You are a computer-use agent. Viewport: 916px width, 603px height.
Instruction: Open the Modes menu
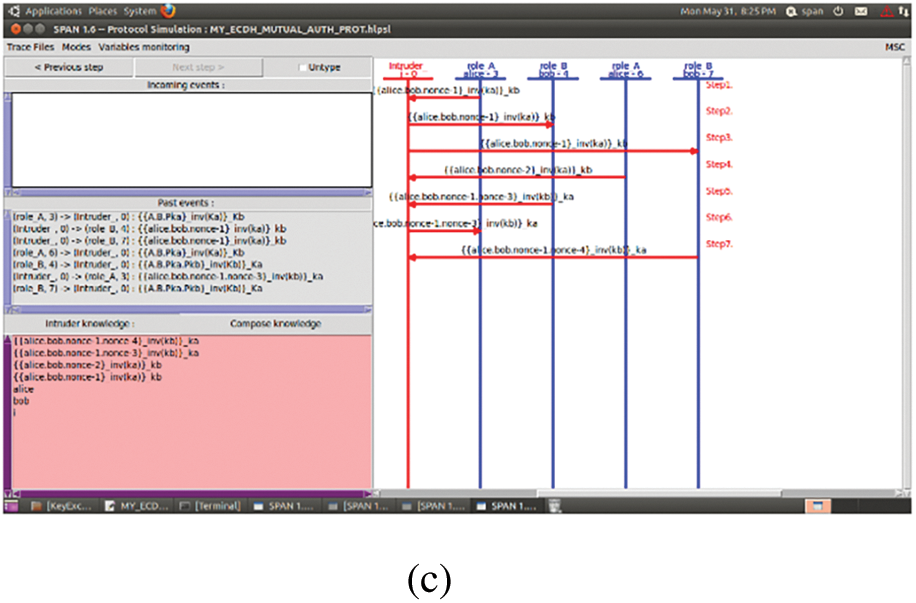pos(76,47)
